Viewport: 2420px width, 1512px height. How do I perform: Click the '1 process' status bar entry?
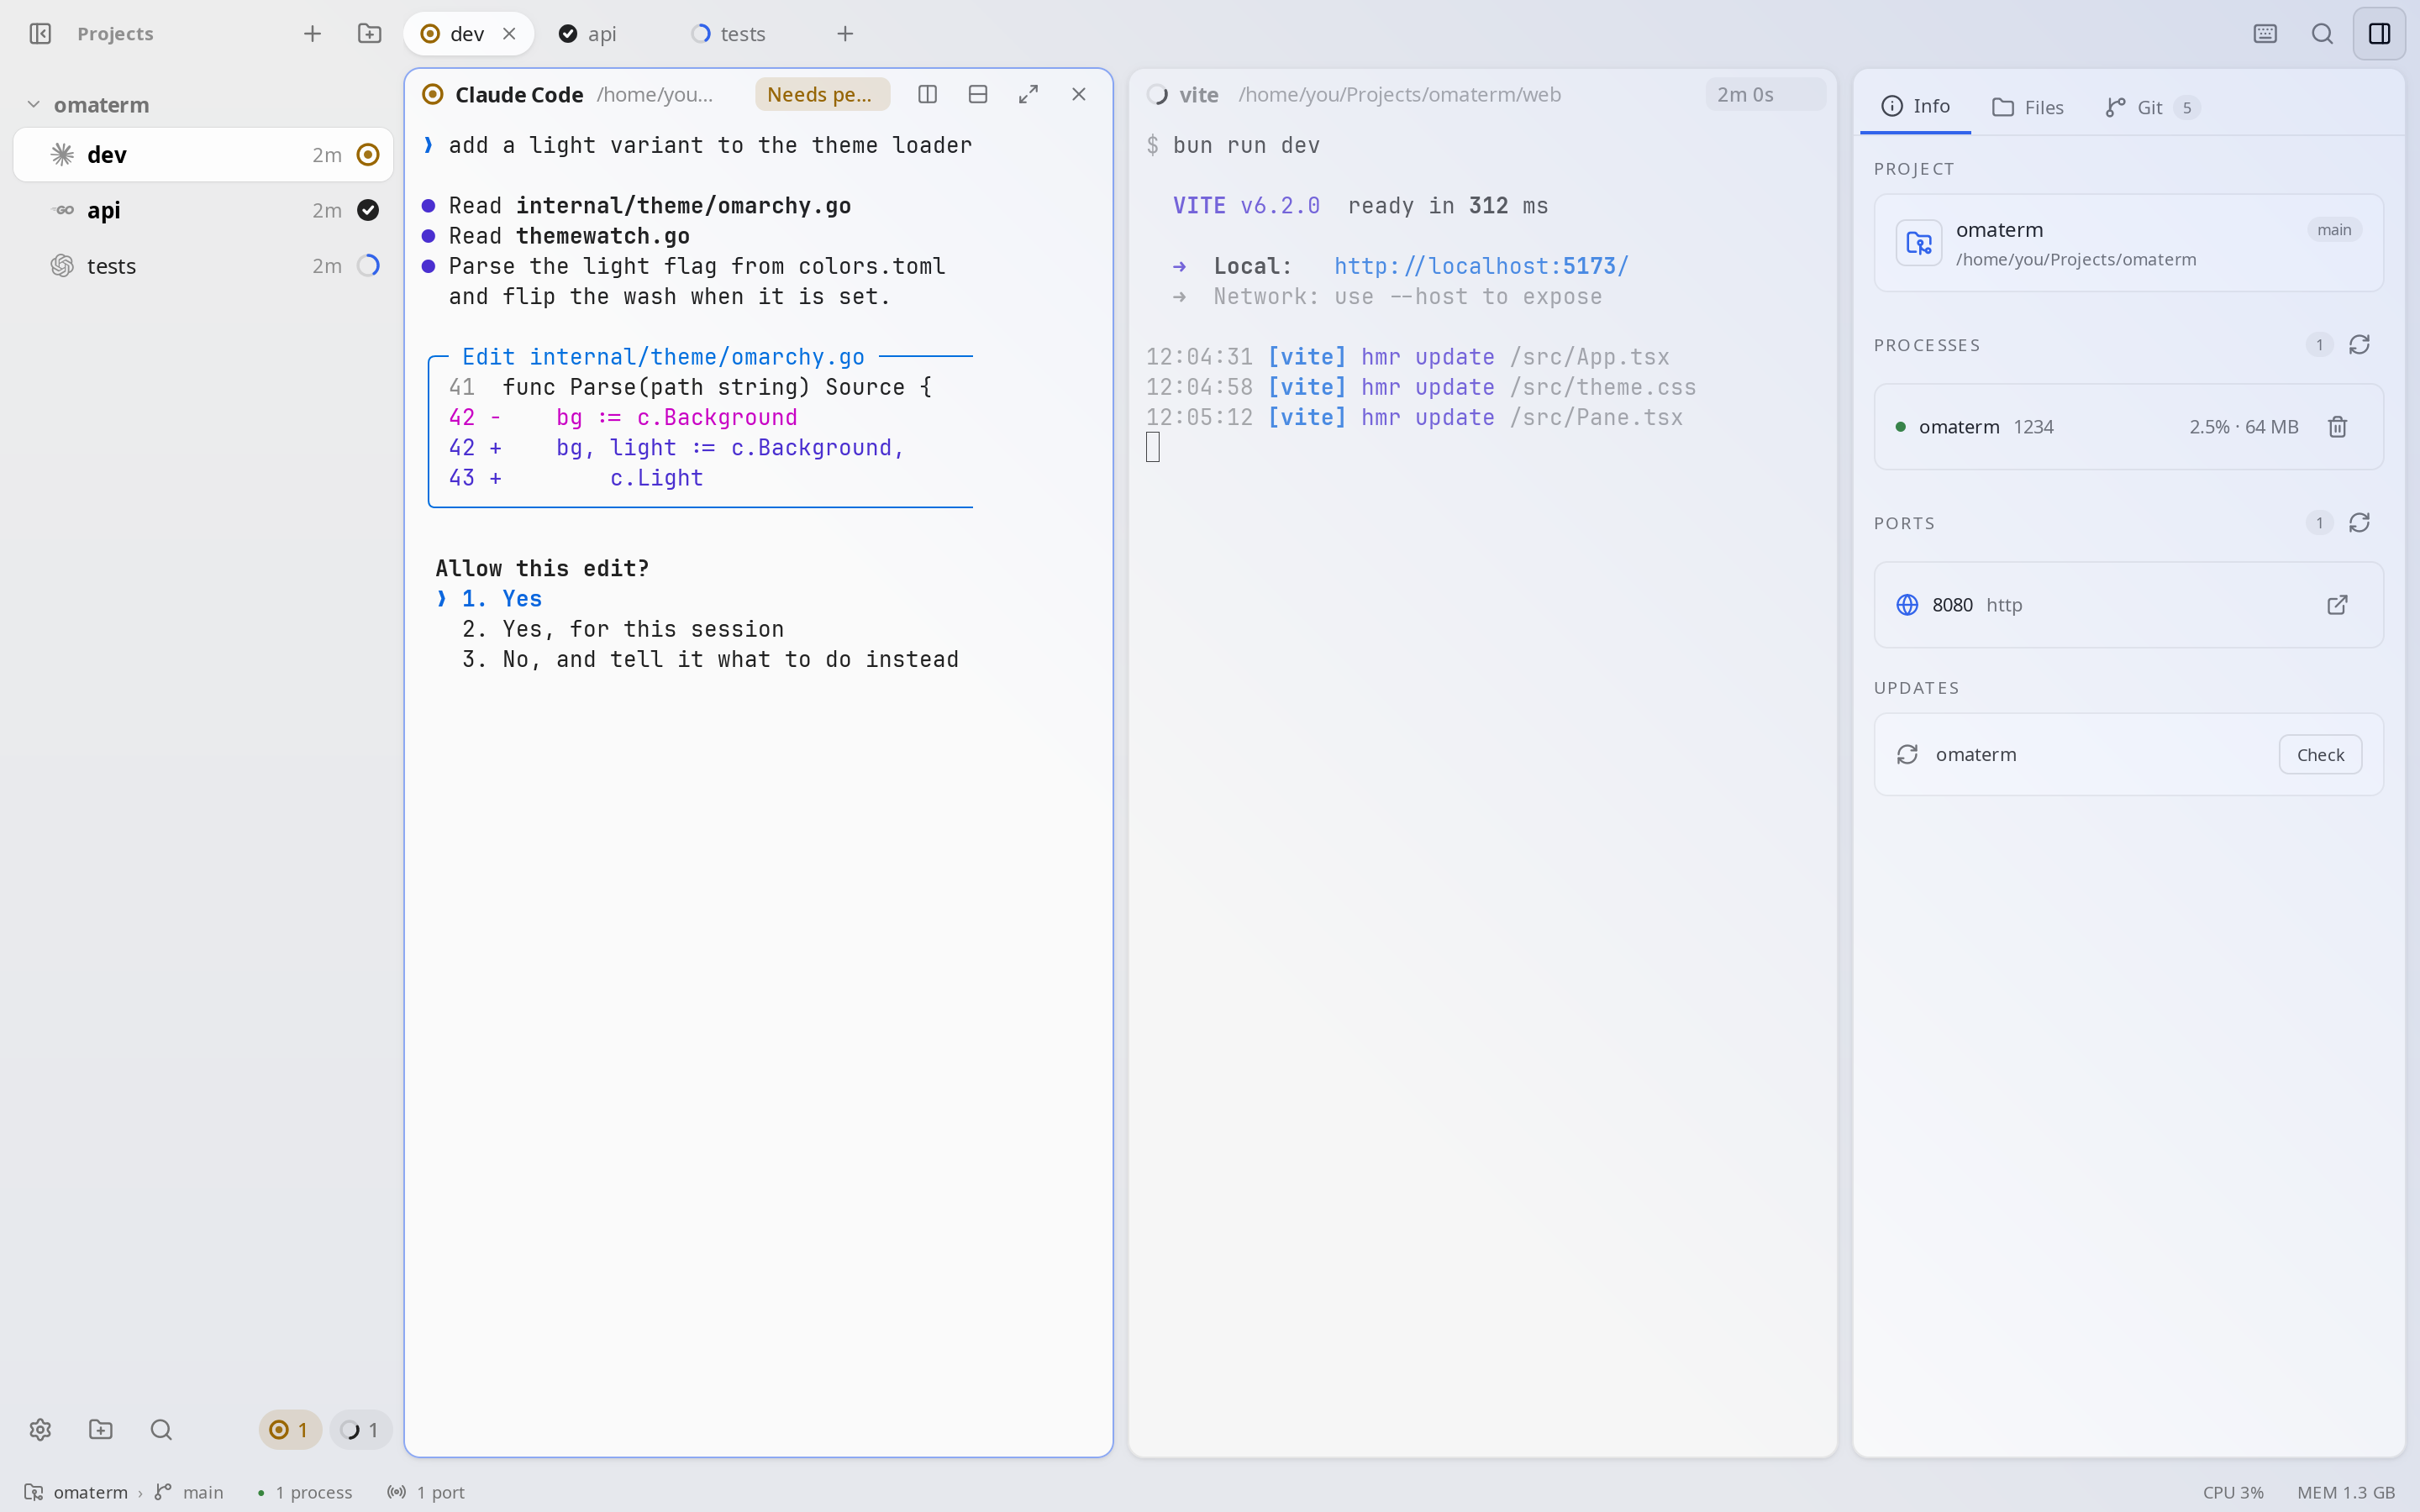click(305, 1492)
